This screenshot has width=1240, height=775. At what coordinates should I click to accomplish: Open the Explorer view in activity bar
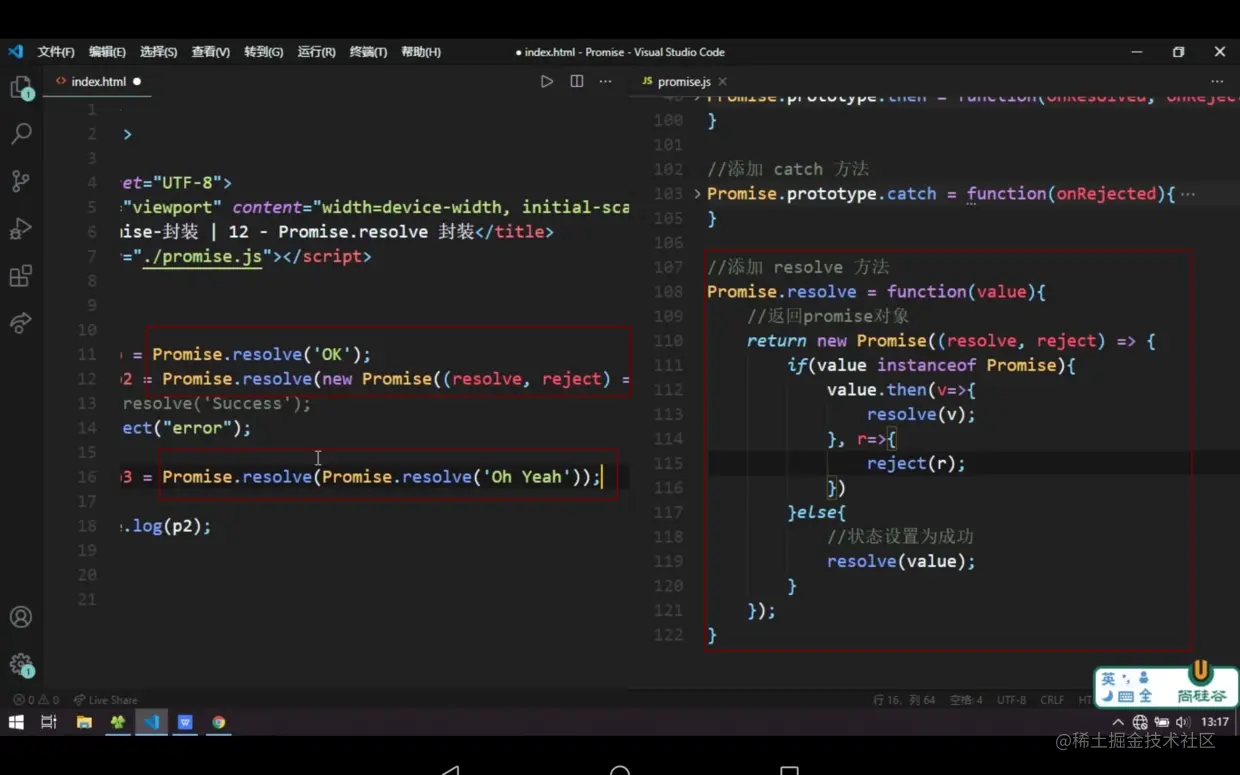[x=21, y=88]
